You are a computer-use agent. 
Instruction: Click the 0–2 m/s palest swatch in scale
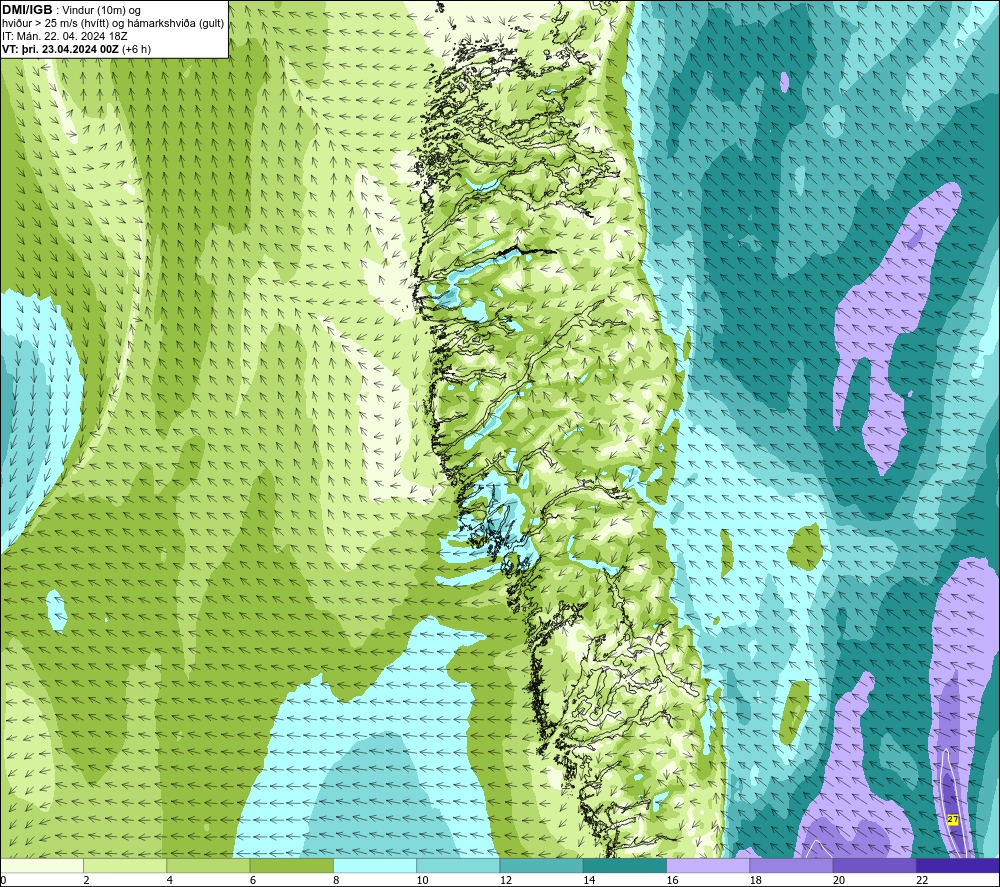coord(41,865)
